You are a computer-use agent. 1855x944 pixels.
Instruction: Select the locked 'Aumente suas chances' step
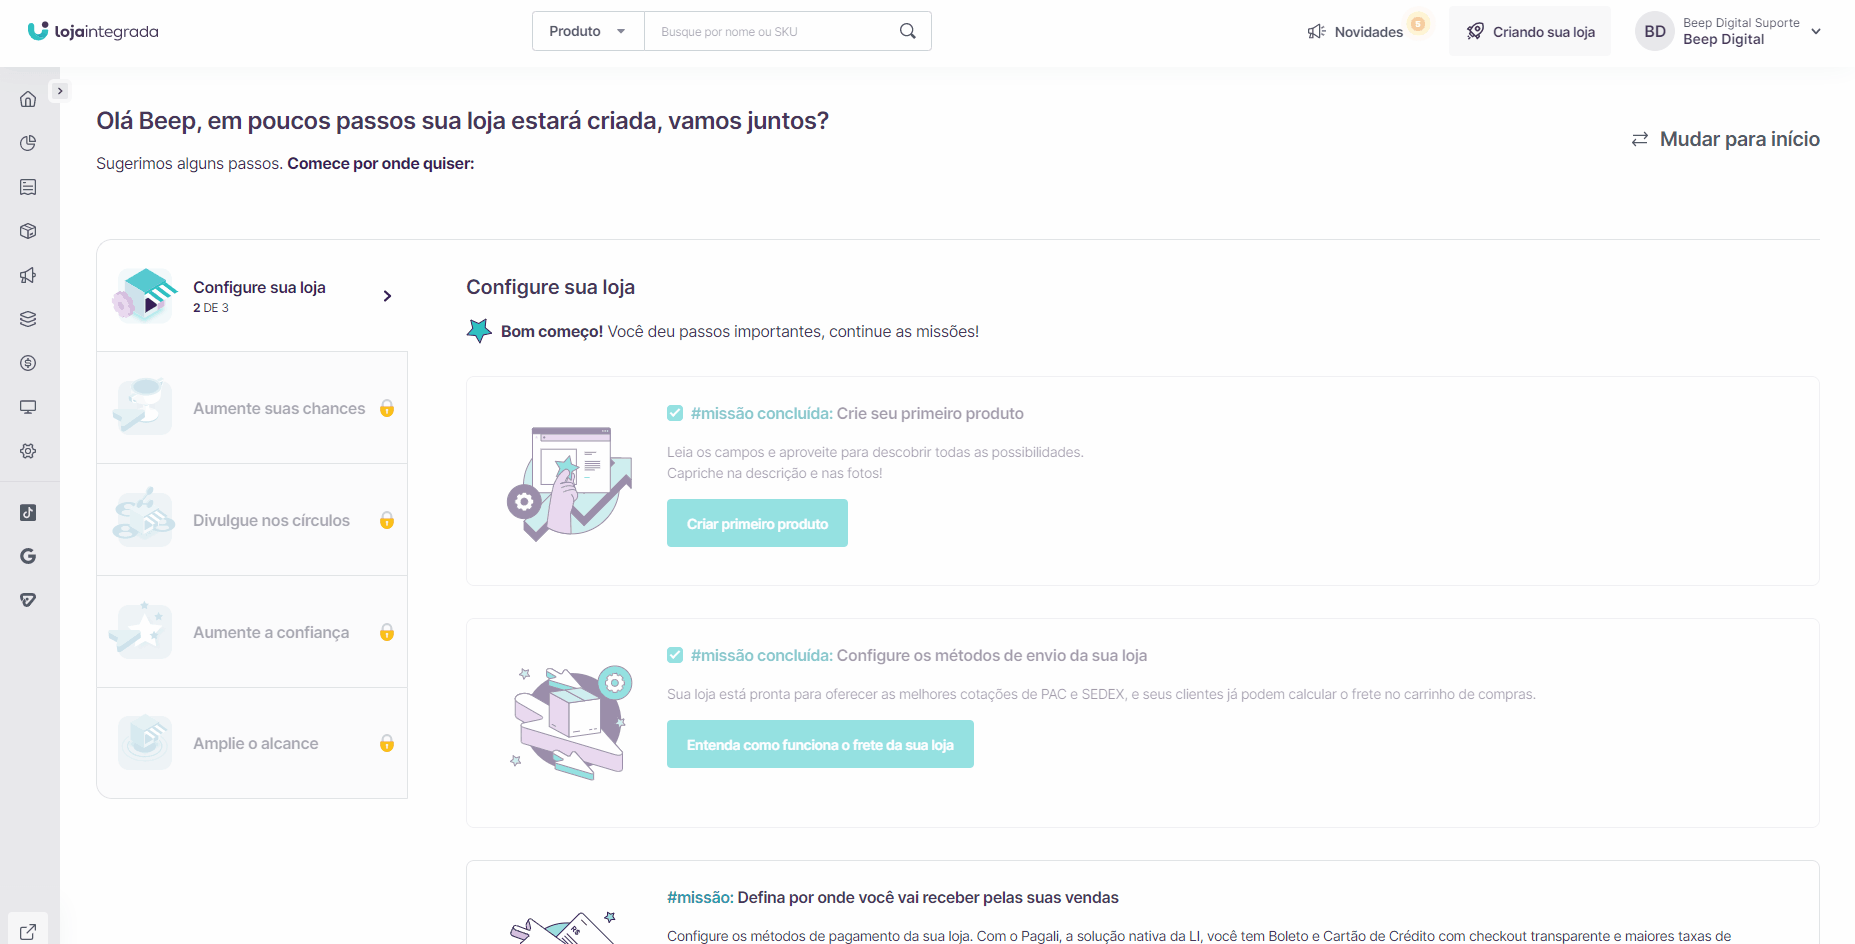pos(252,408)
